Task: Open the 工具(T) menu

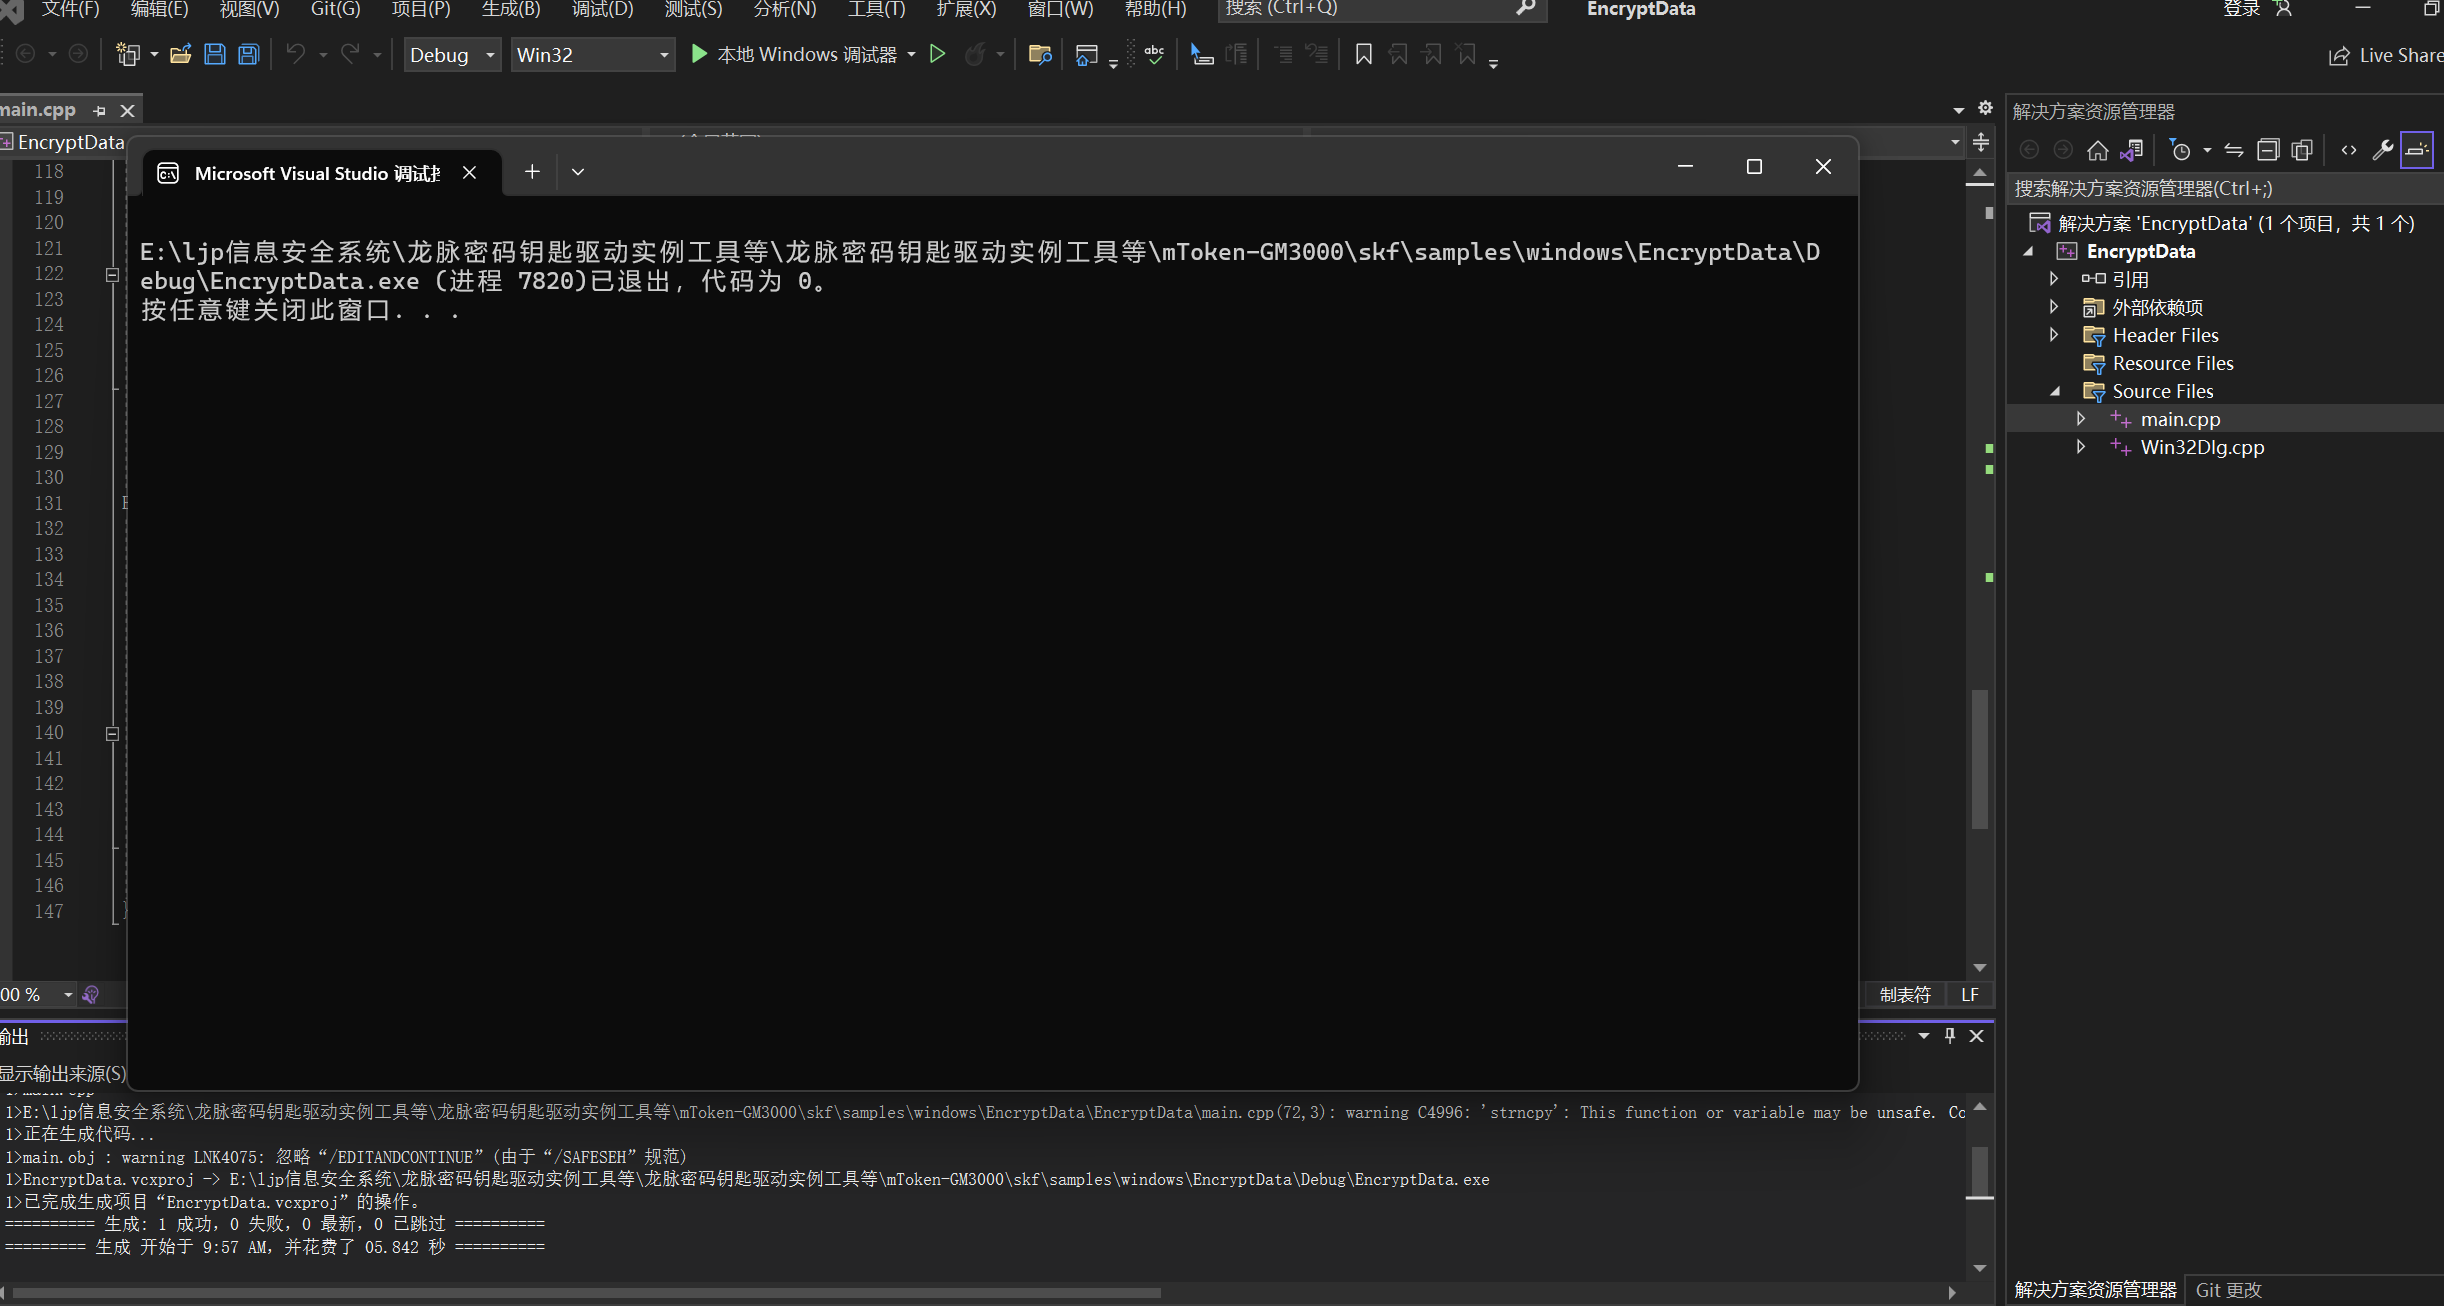Action: coord(876,9)
